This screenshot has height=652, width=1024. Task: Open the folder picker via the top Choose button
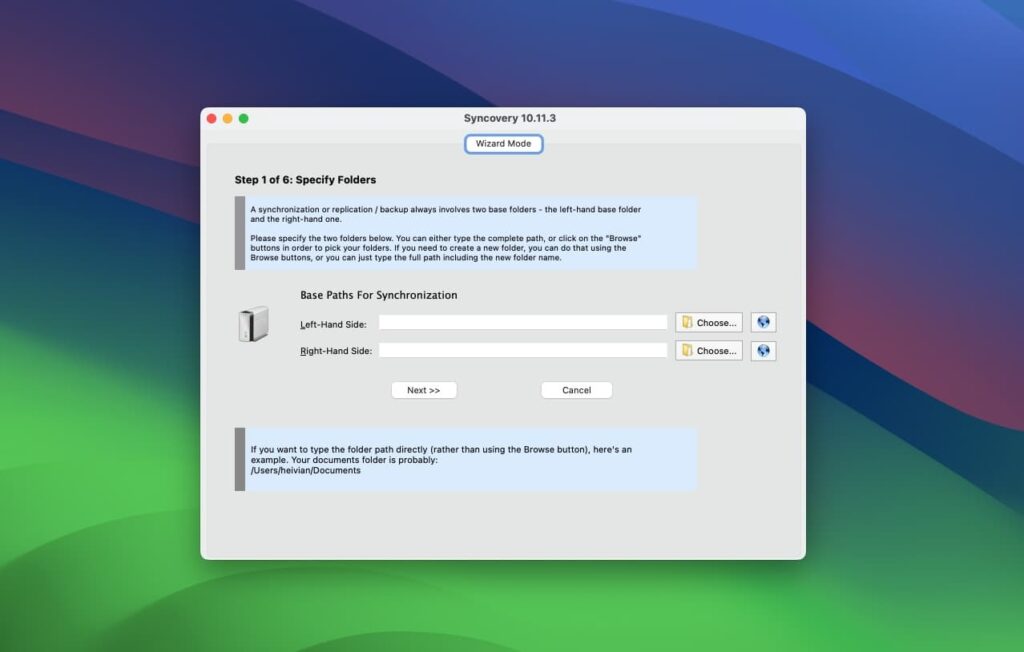[709, 321]
